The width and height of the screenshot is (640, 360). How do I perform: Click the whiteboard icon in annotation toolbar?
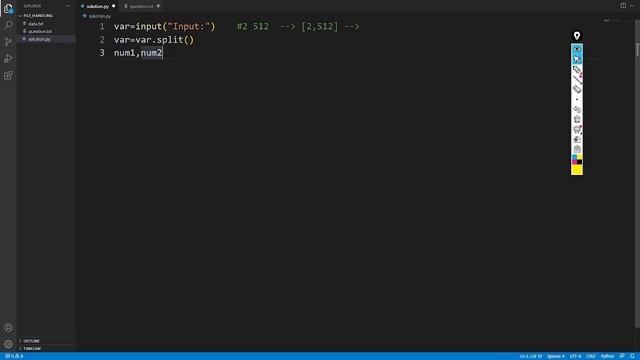click(x=577, y=129)
